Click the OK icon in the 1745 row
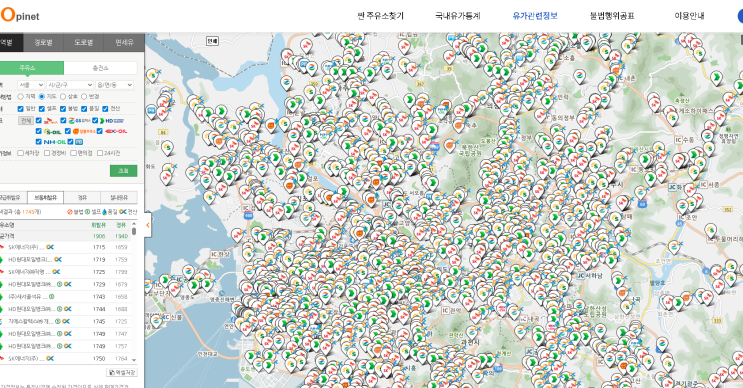 coord(66,321)
